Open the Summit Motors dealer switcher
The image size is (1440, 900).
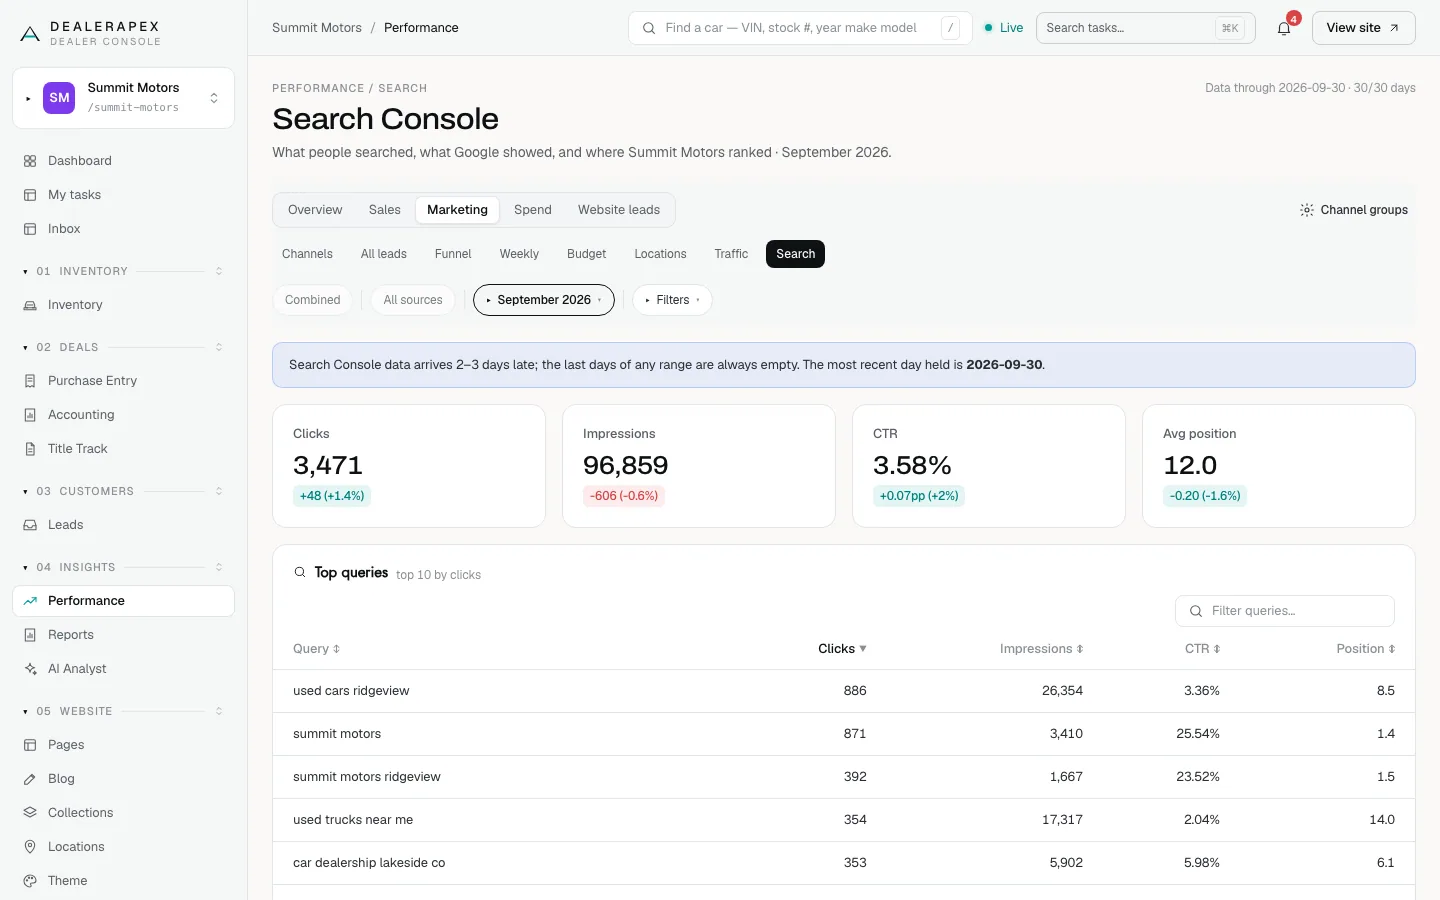click(124, 98)
